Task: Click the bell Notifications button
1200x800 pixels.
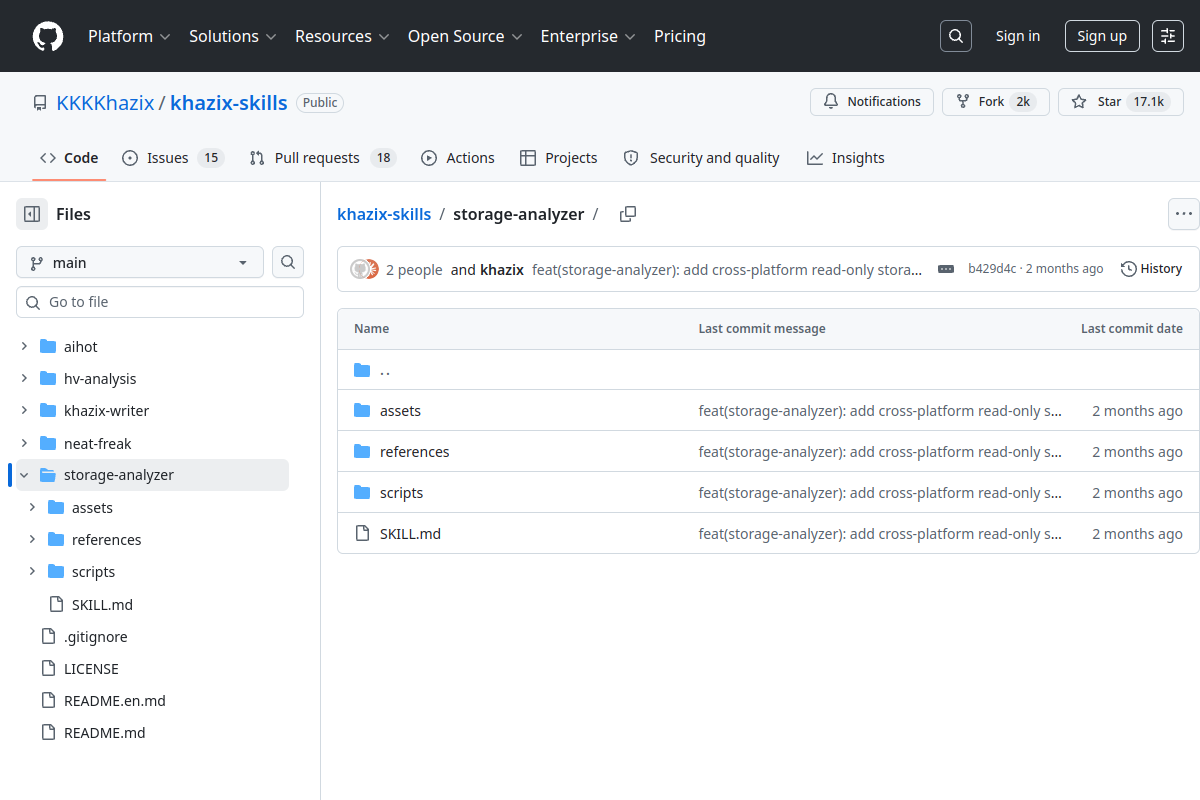Action: [872, 102]
